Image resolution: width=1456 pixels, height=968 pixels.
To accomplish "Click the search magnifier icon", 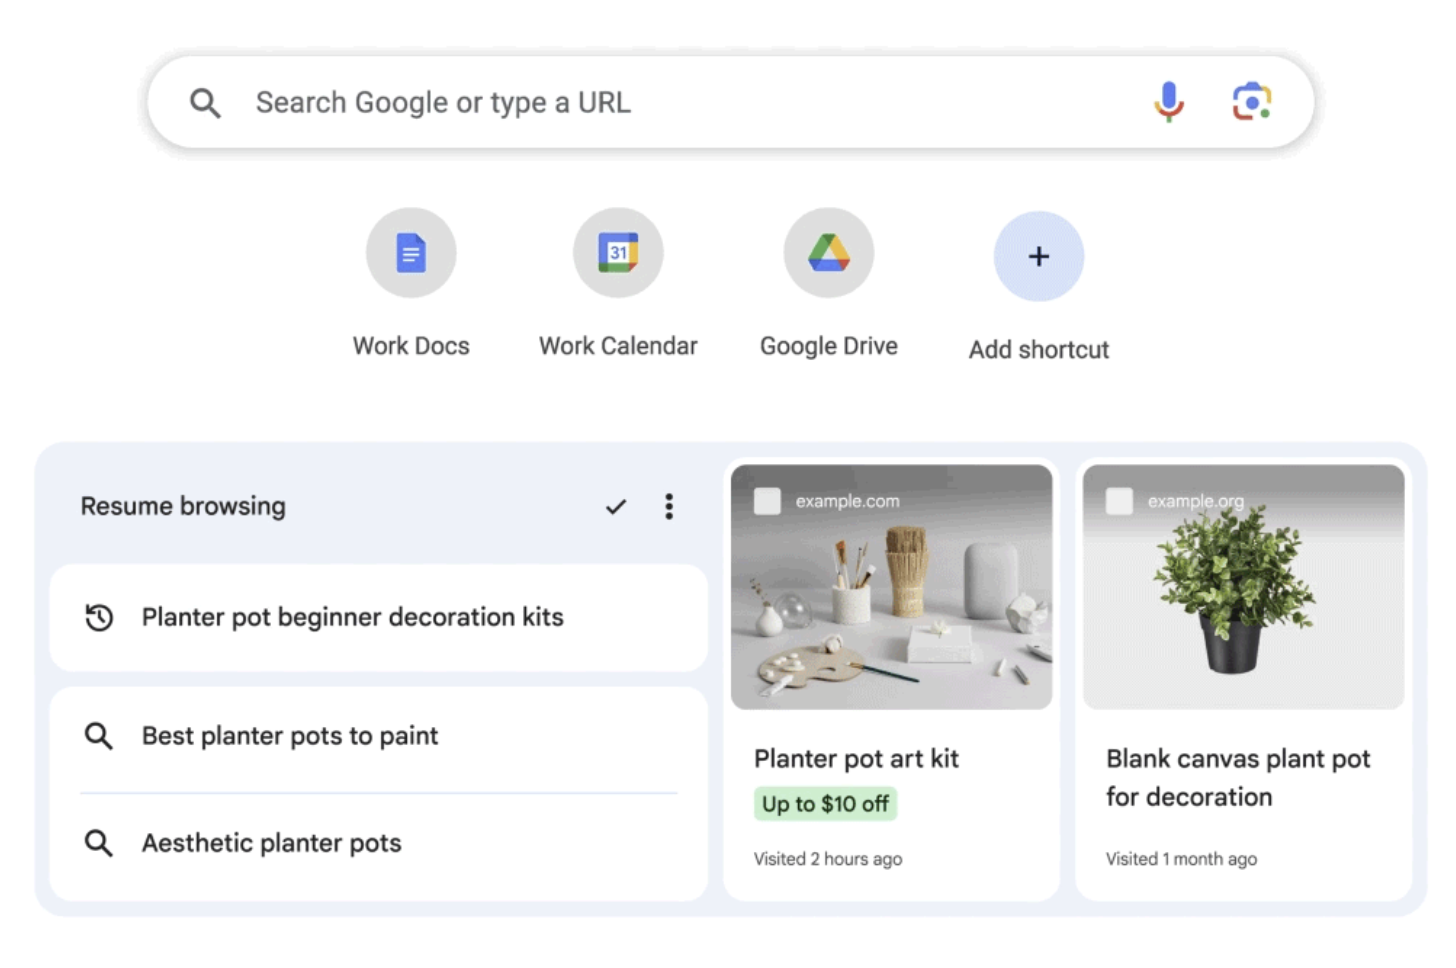I will tap(205, 101).
